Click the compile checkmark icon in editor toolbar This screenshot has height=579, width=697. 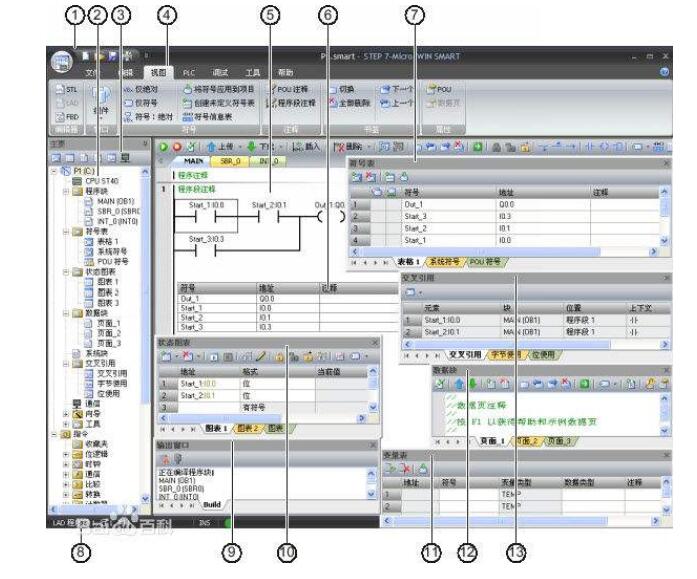pyautogui.click(x=191, y=147)
